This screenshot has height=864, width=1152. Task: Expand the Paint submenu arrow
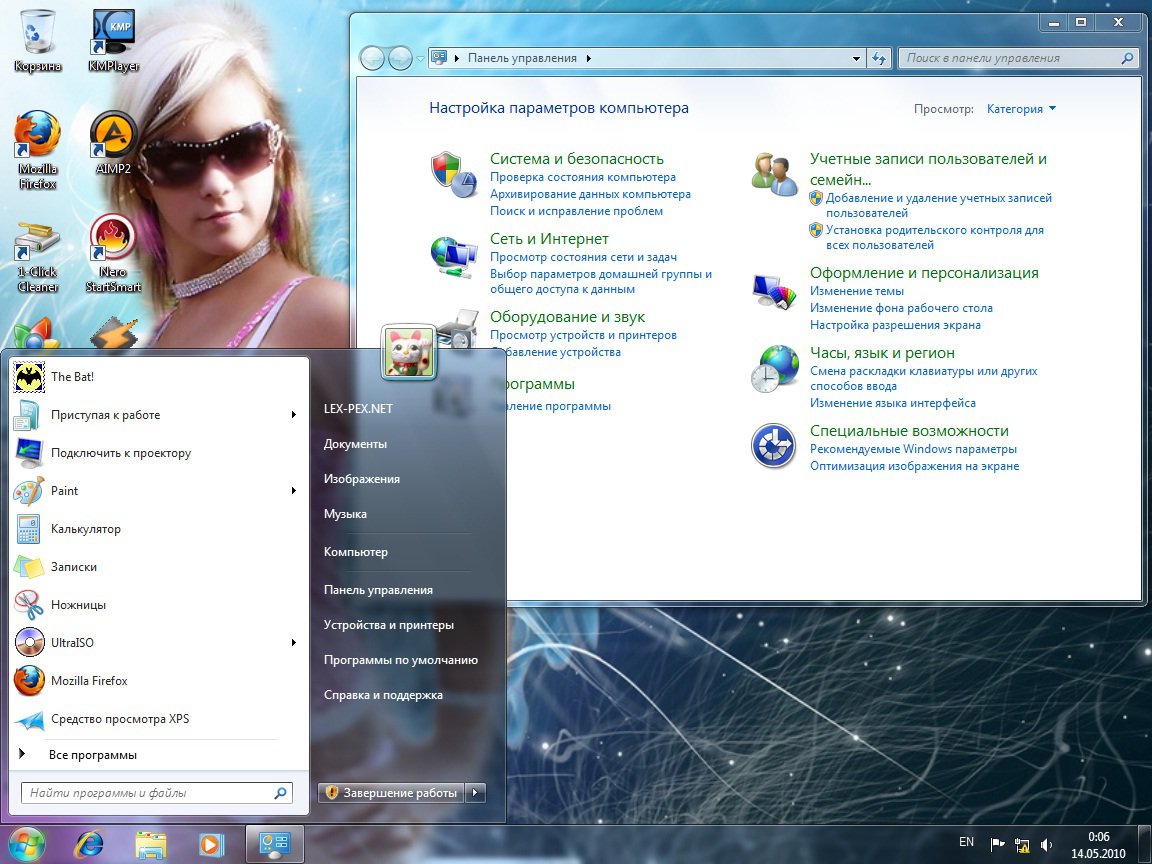[294, 491]
